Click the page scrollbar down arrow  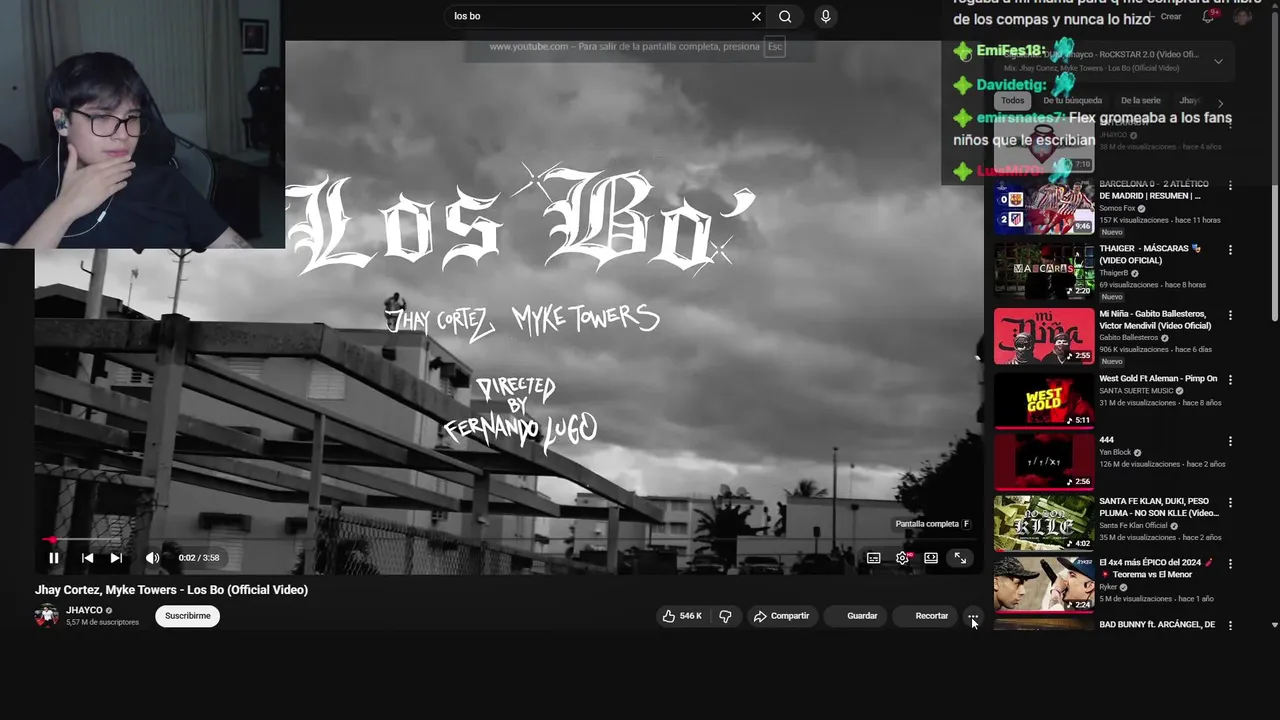tap(1274, 625)
